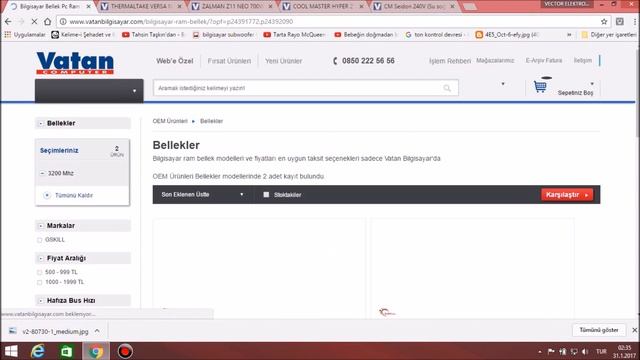Open E-Arşiv Fatura link

(544, 60)
